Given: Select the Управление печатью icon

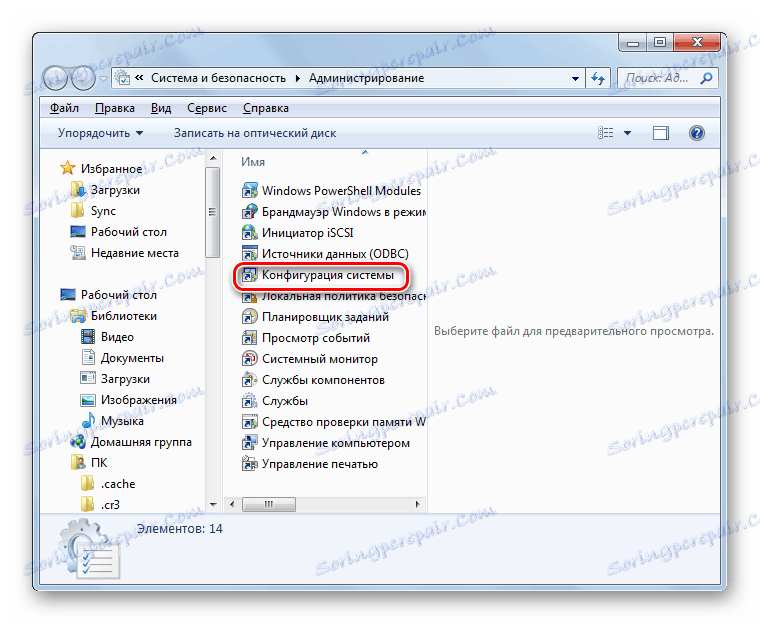Looking at the screenshot, I should (x=249, y=464).
